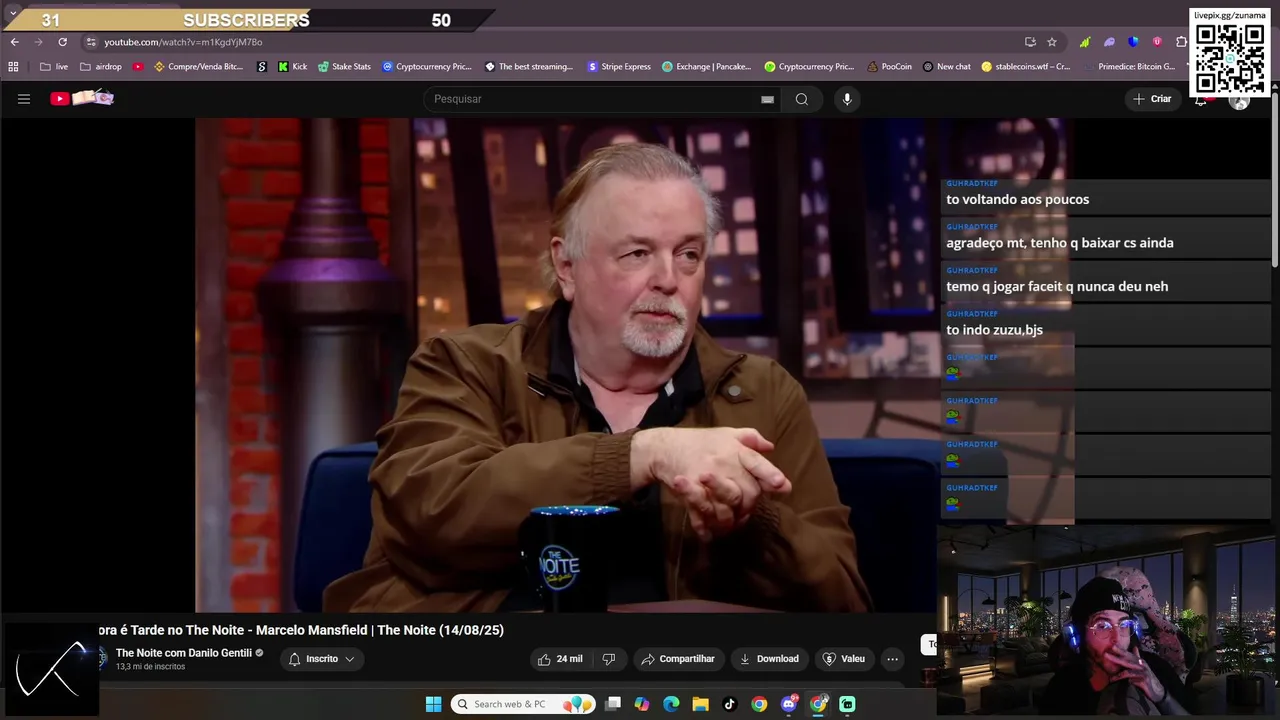The image size is (1280, 720).
Task: Open The Noite com Danilo Gentili channel
Action: 183,653
